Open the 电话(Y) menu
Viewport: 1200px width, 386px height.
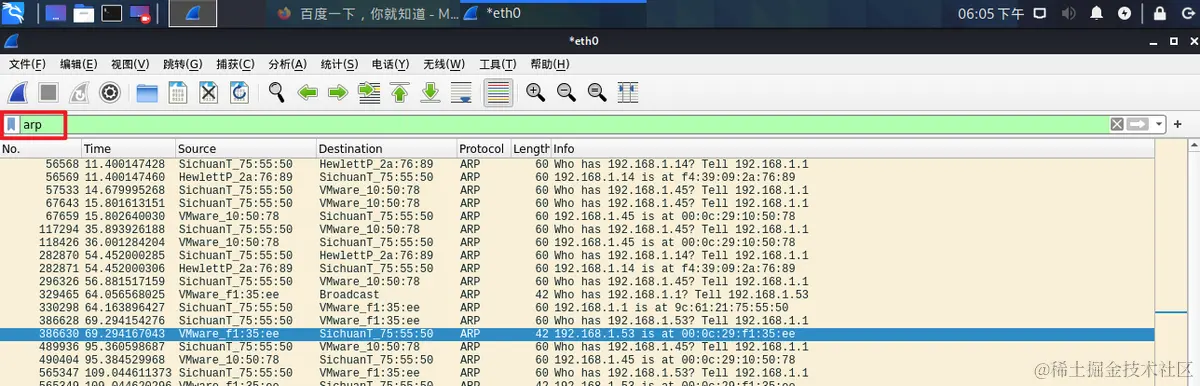(391, 64)
